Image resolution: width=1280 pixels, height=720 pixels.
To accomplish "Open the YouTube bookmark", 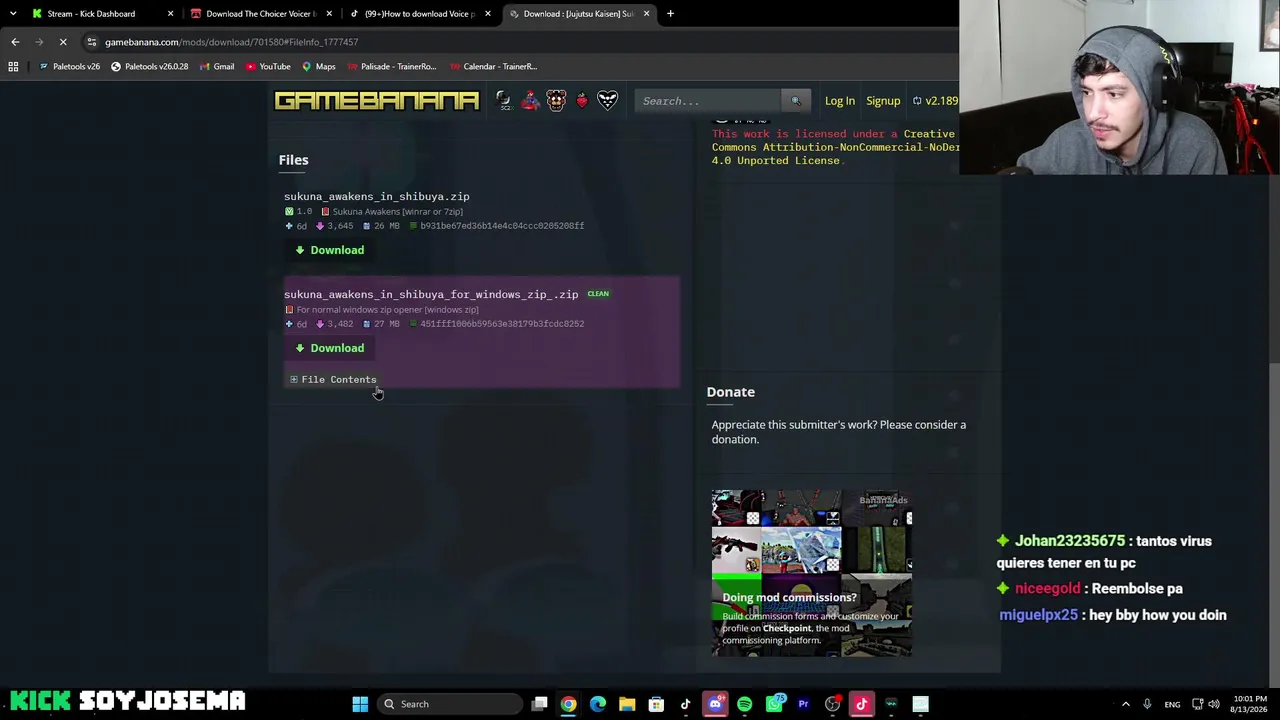I will click(268, 67).
